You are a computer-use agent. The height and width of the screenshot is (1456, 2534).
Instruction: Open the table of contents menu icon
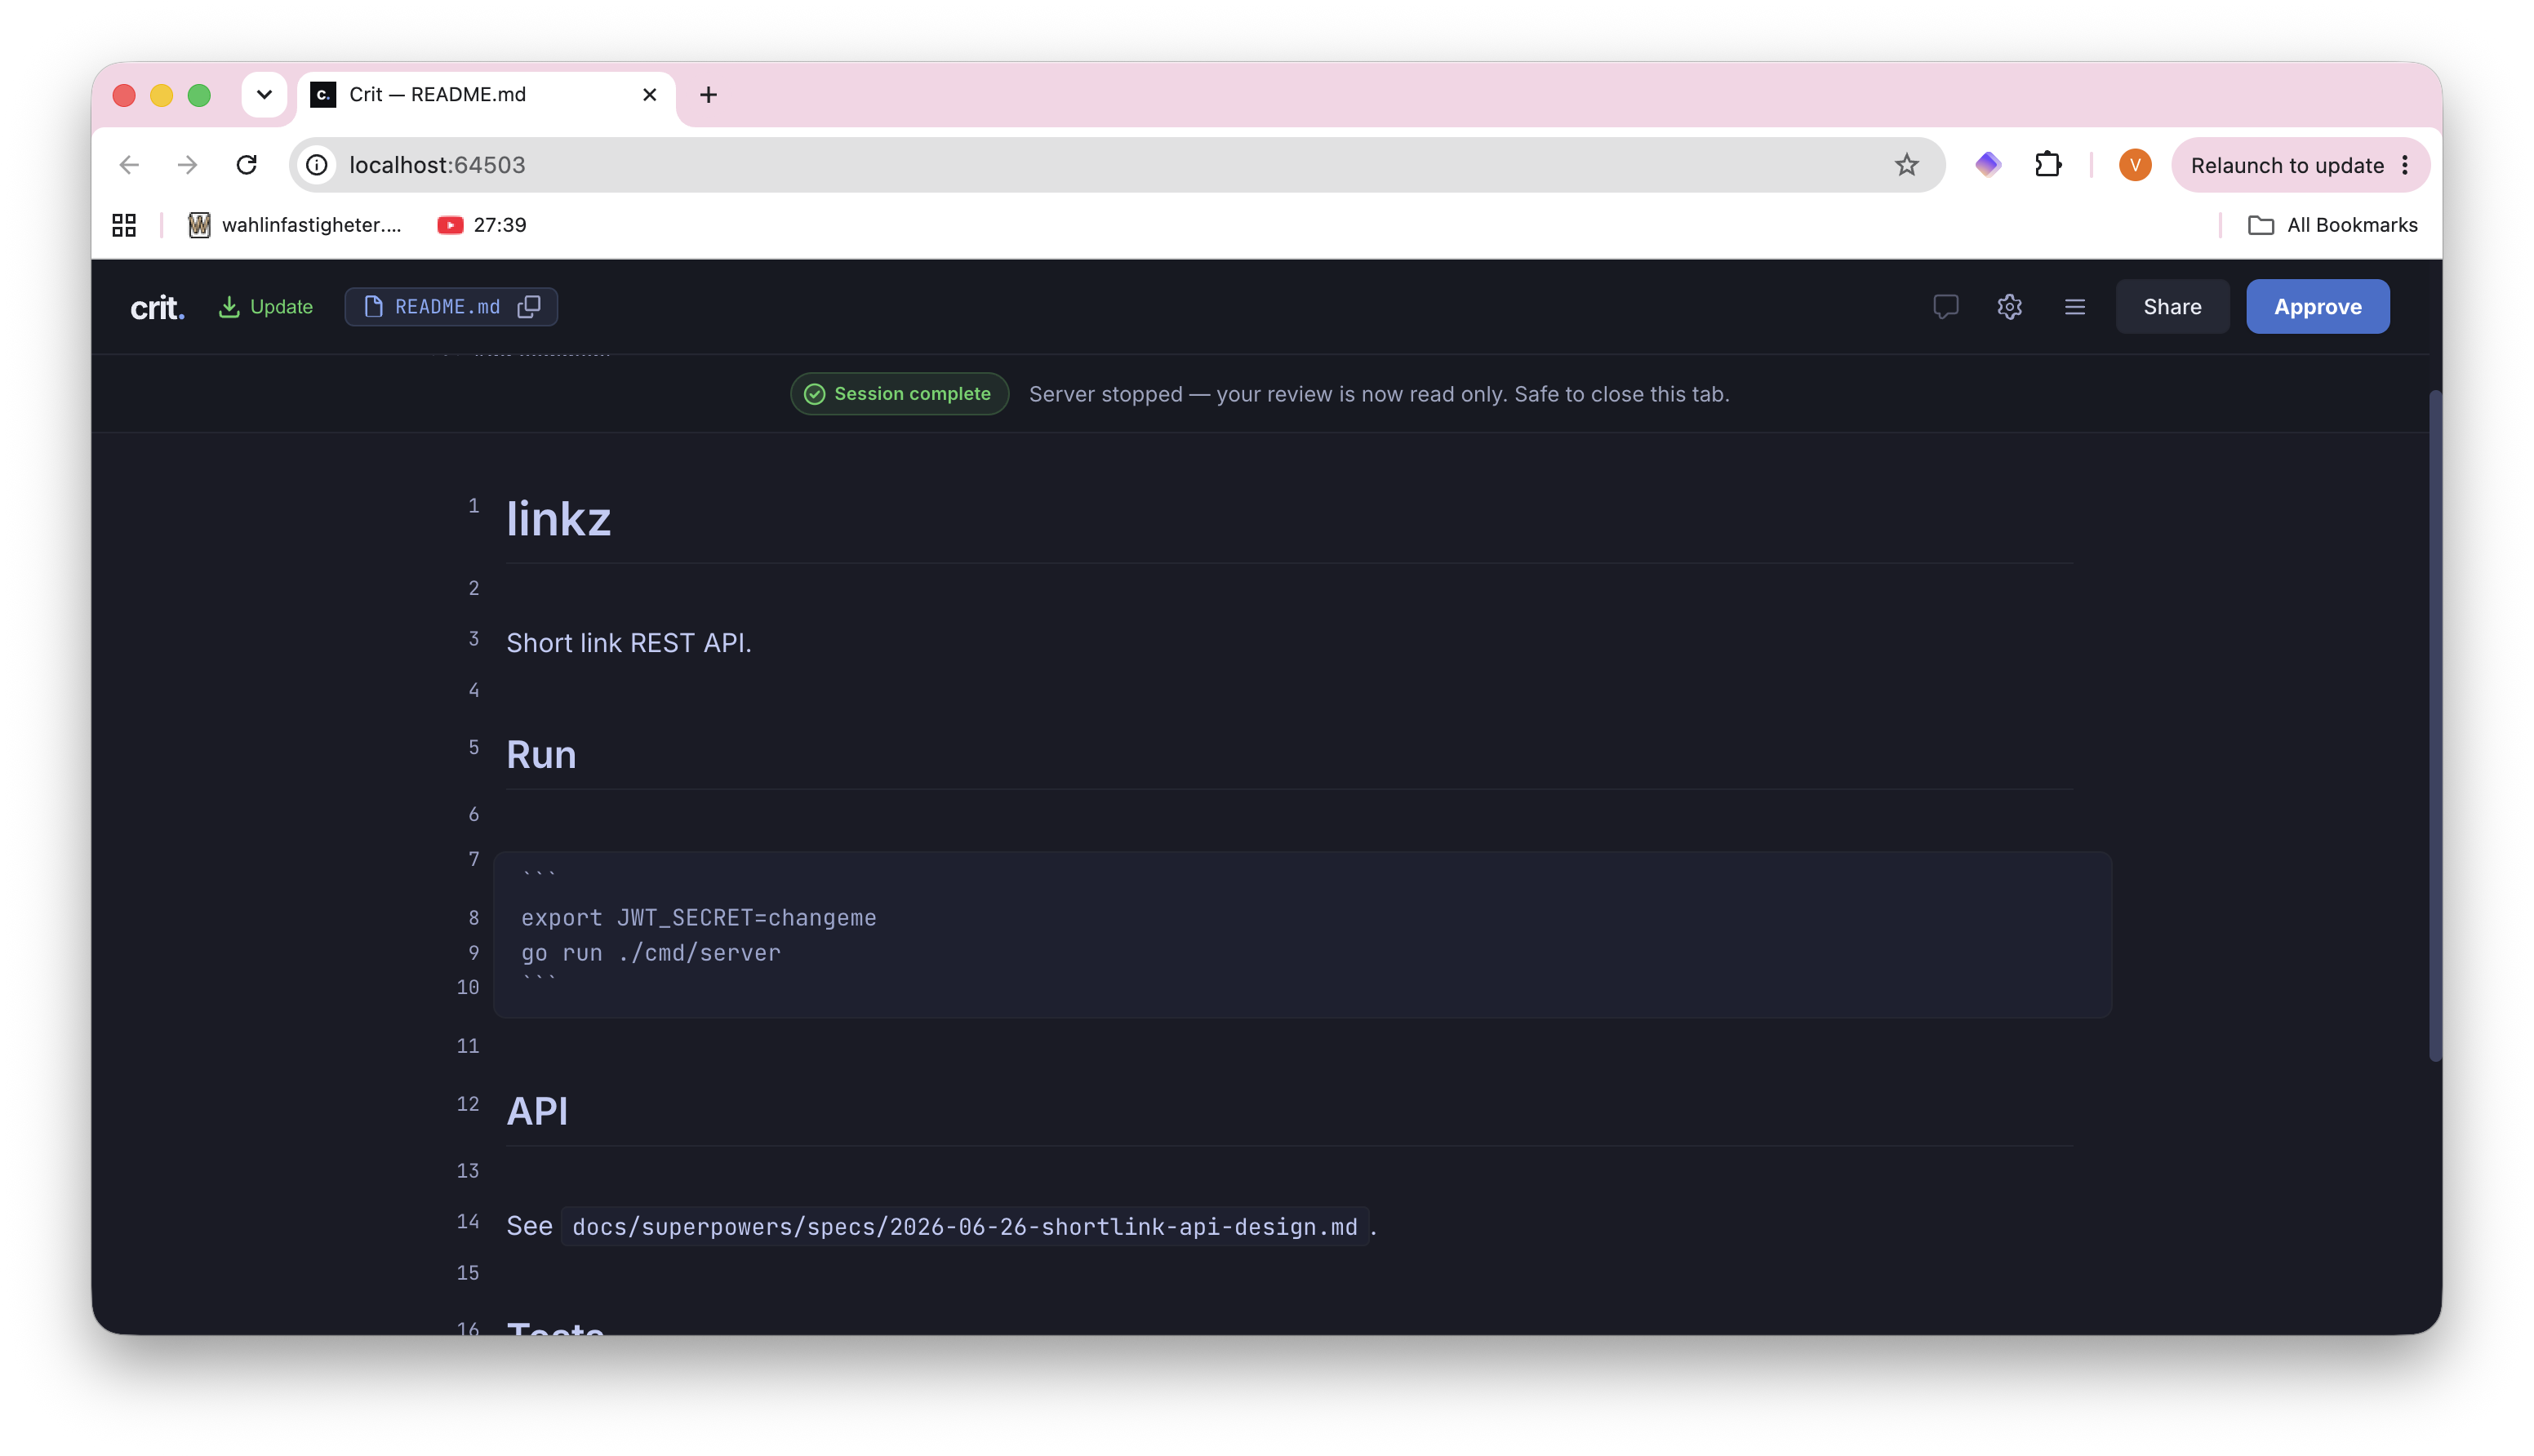2074,307
